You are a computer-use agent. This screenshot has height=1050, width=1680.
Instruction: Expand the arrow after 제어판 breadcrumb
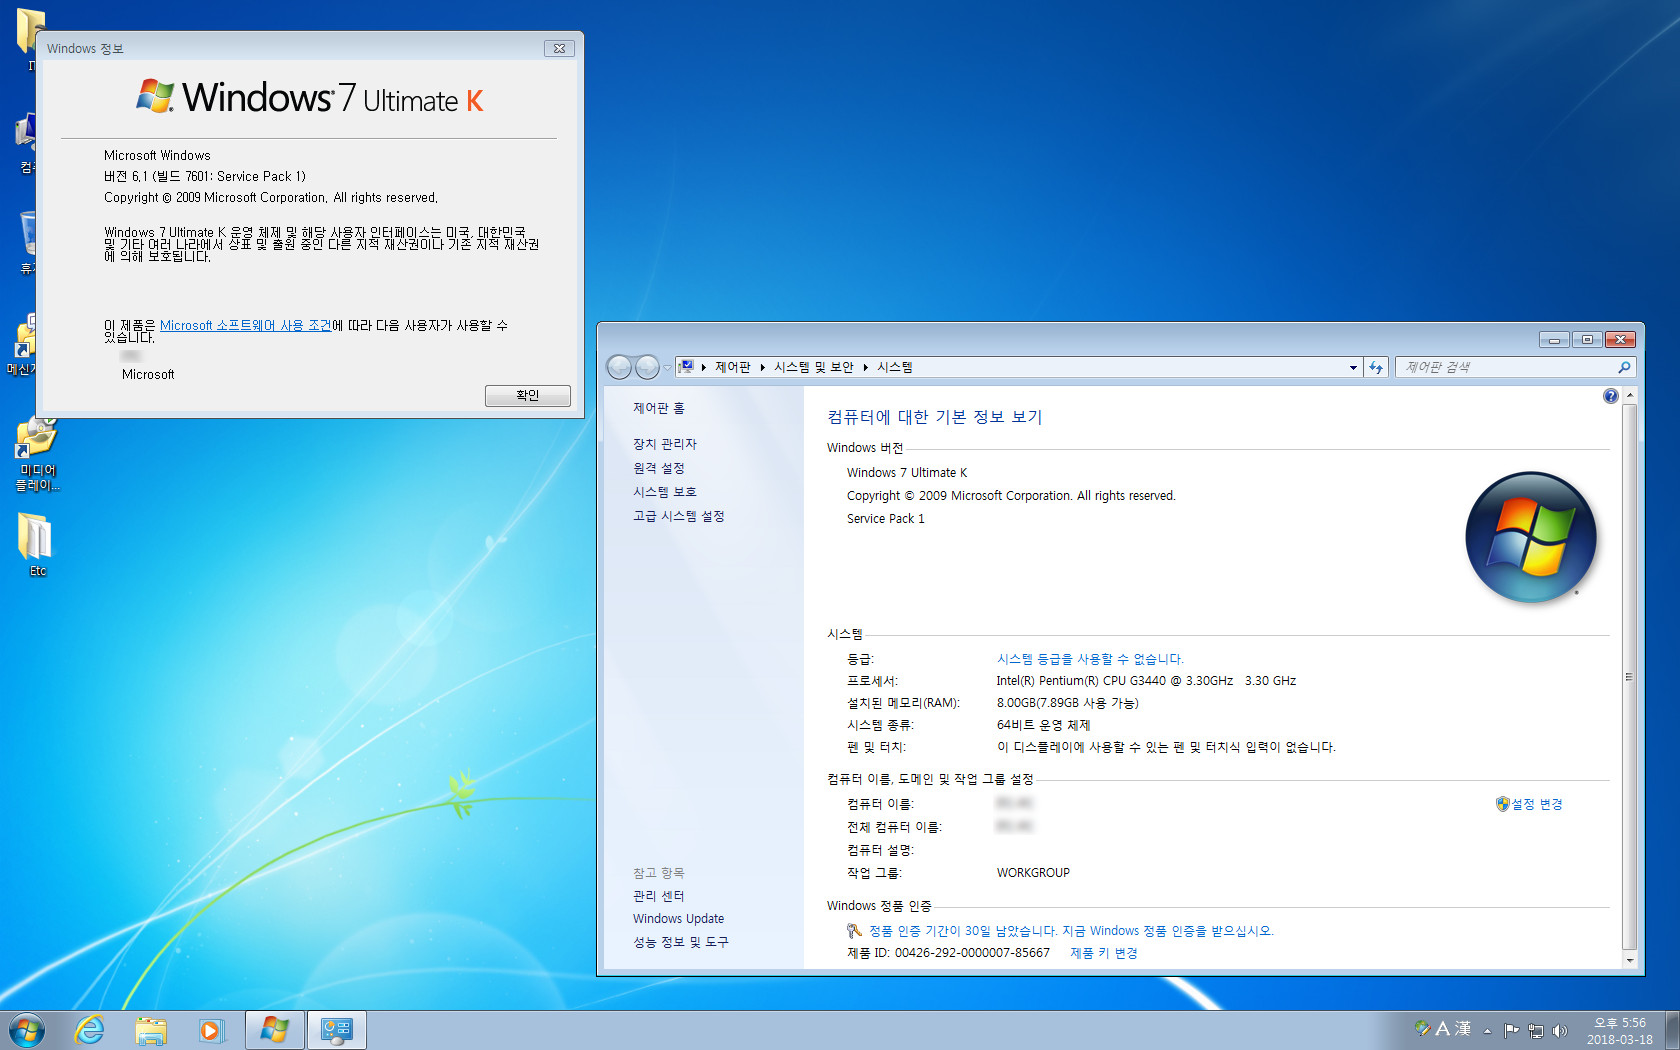tap(762, 367)
